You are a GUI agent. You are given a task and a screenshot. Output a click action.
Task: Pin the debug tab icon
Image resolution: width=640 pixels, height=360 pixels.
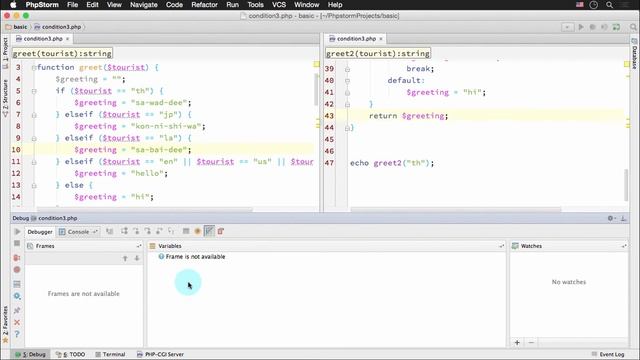tap(17, 311)
